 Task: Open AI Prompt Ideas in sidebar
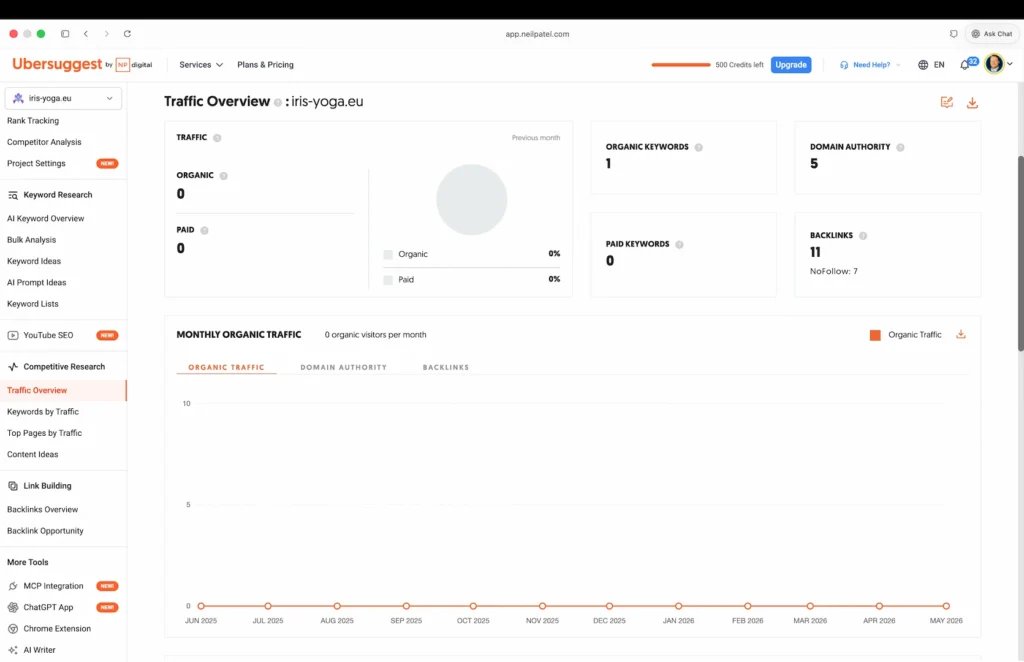tap(37, 283)
